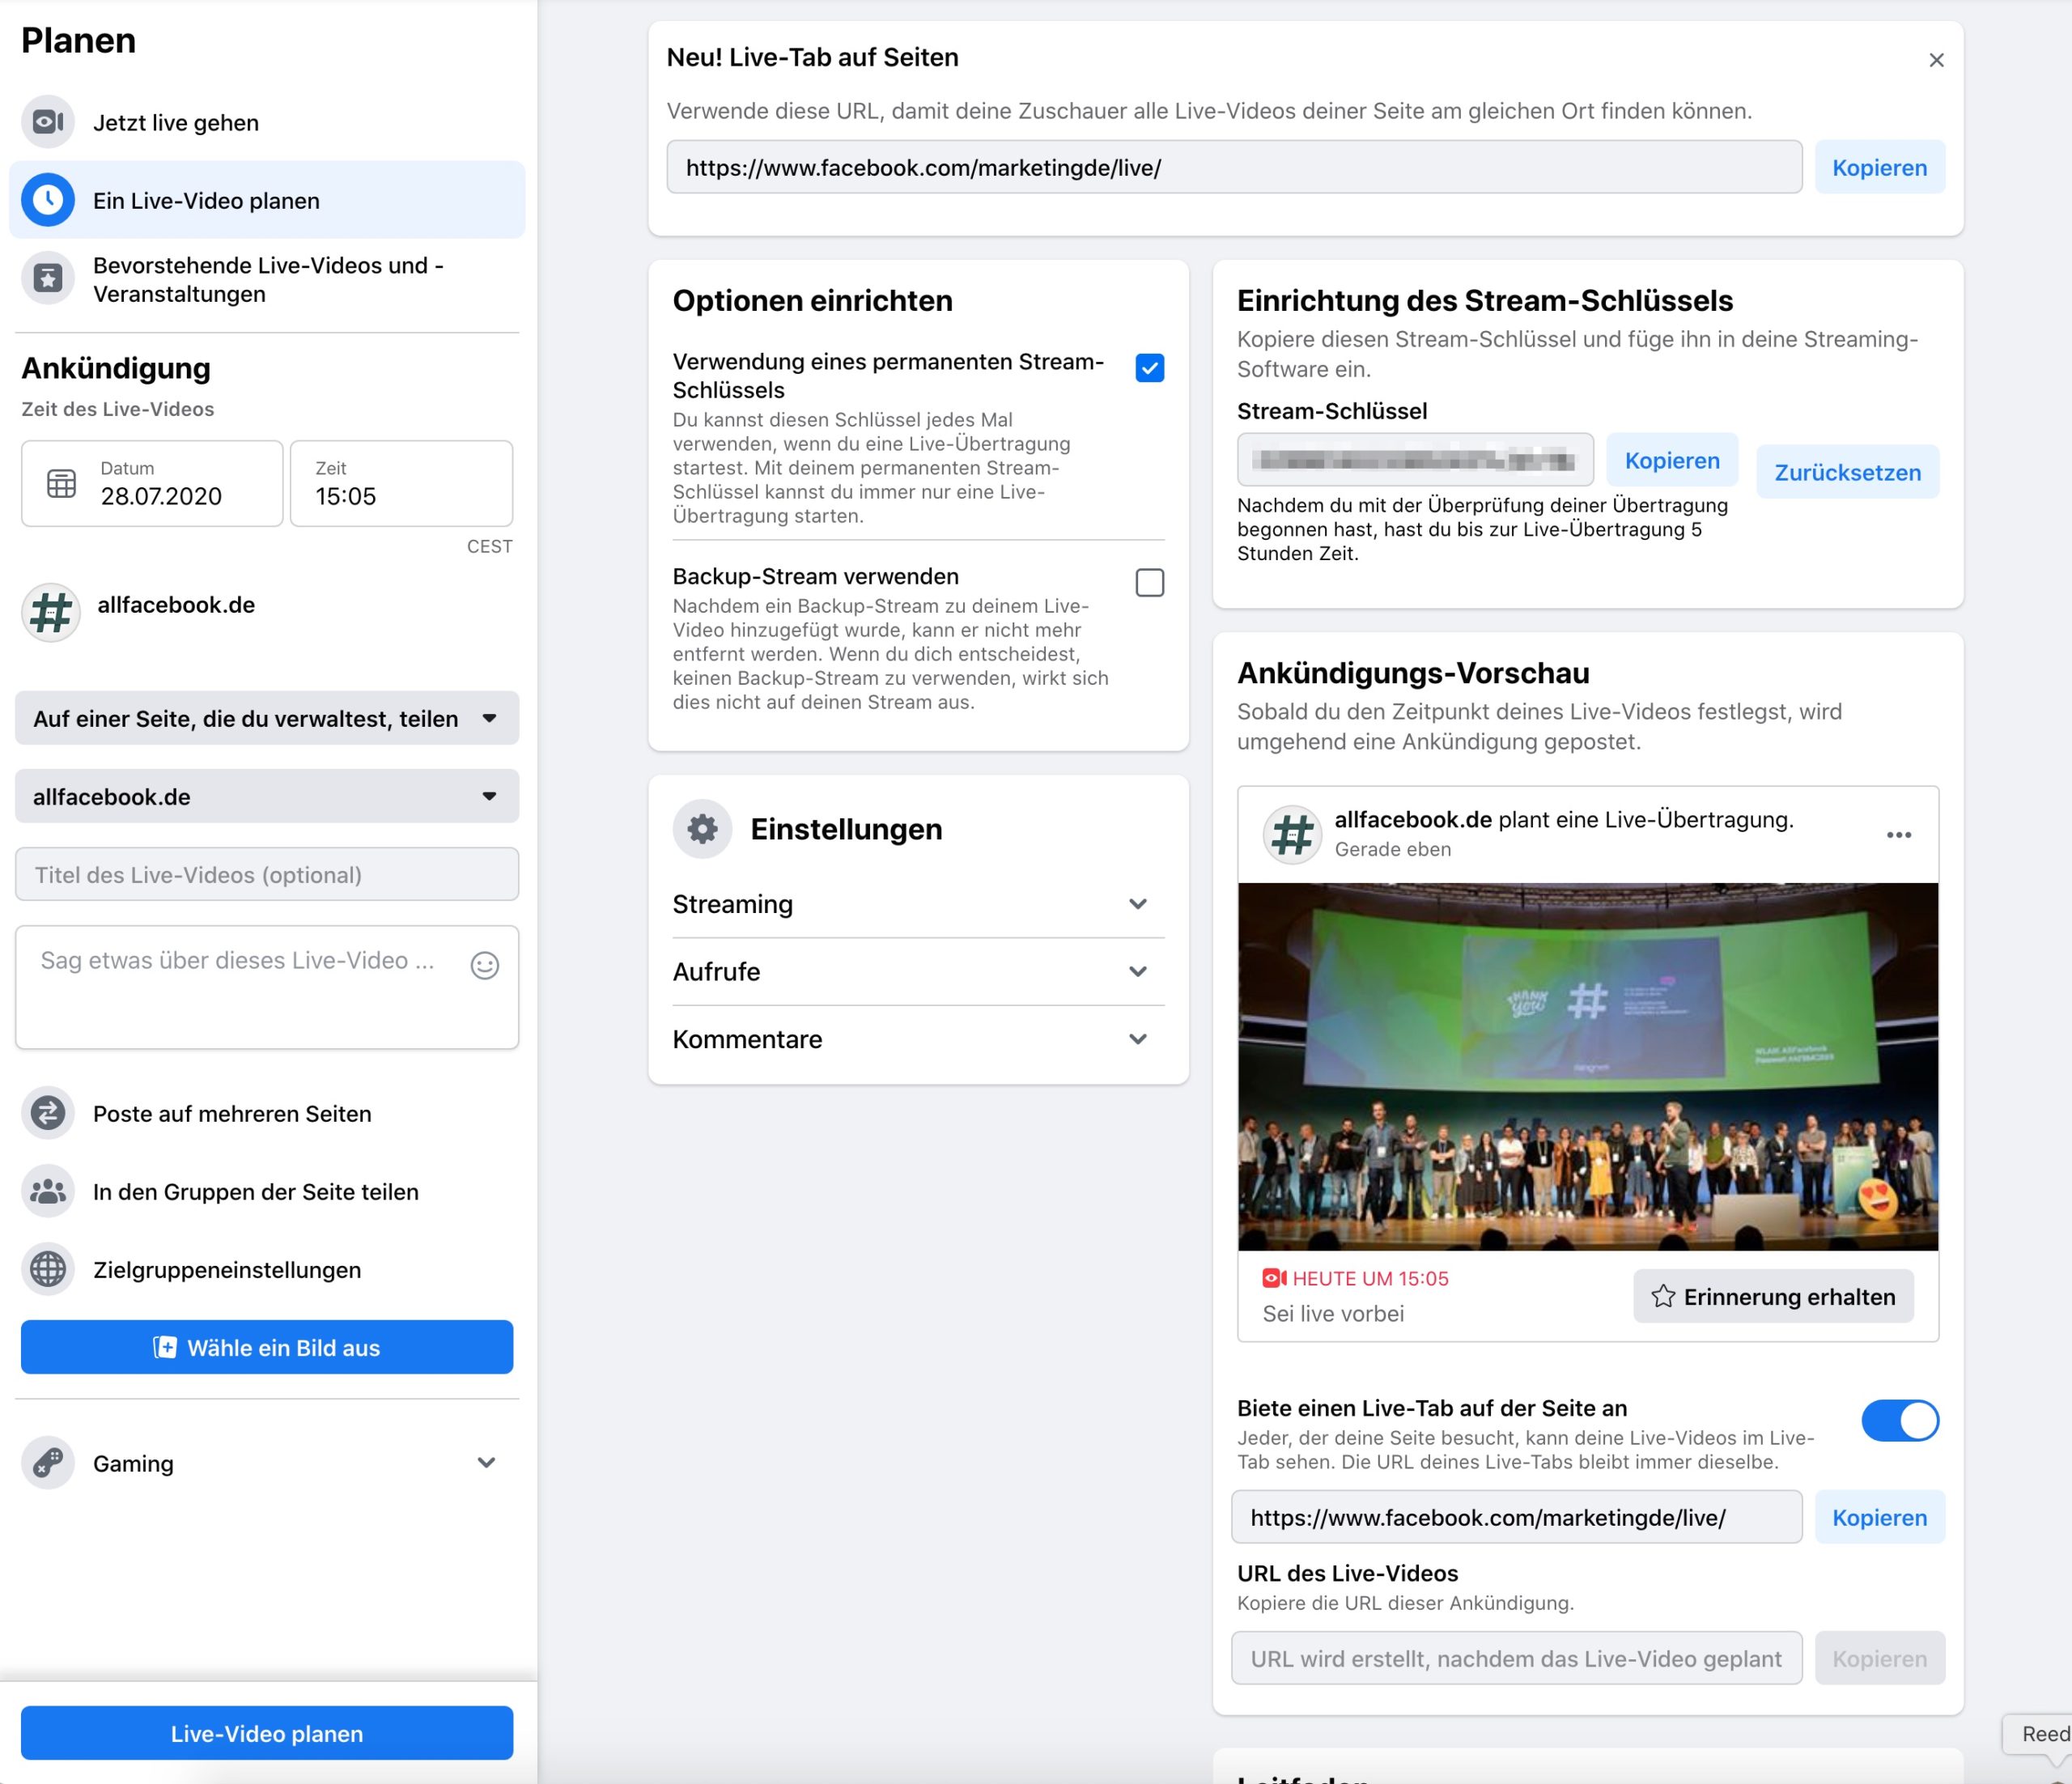Click Erinnerung erhalten in the preview
2072x1784 pixels.
click(x=1773, y=1296)
